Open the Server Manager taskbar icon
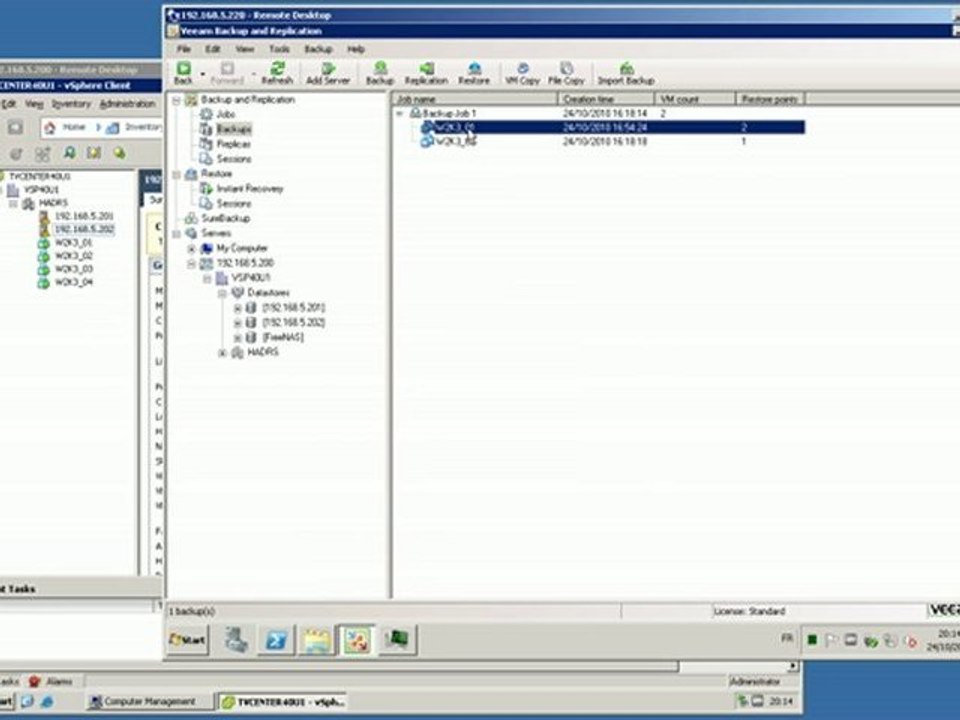 click(x=236, y=640)
